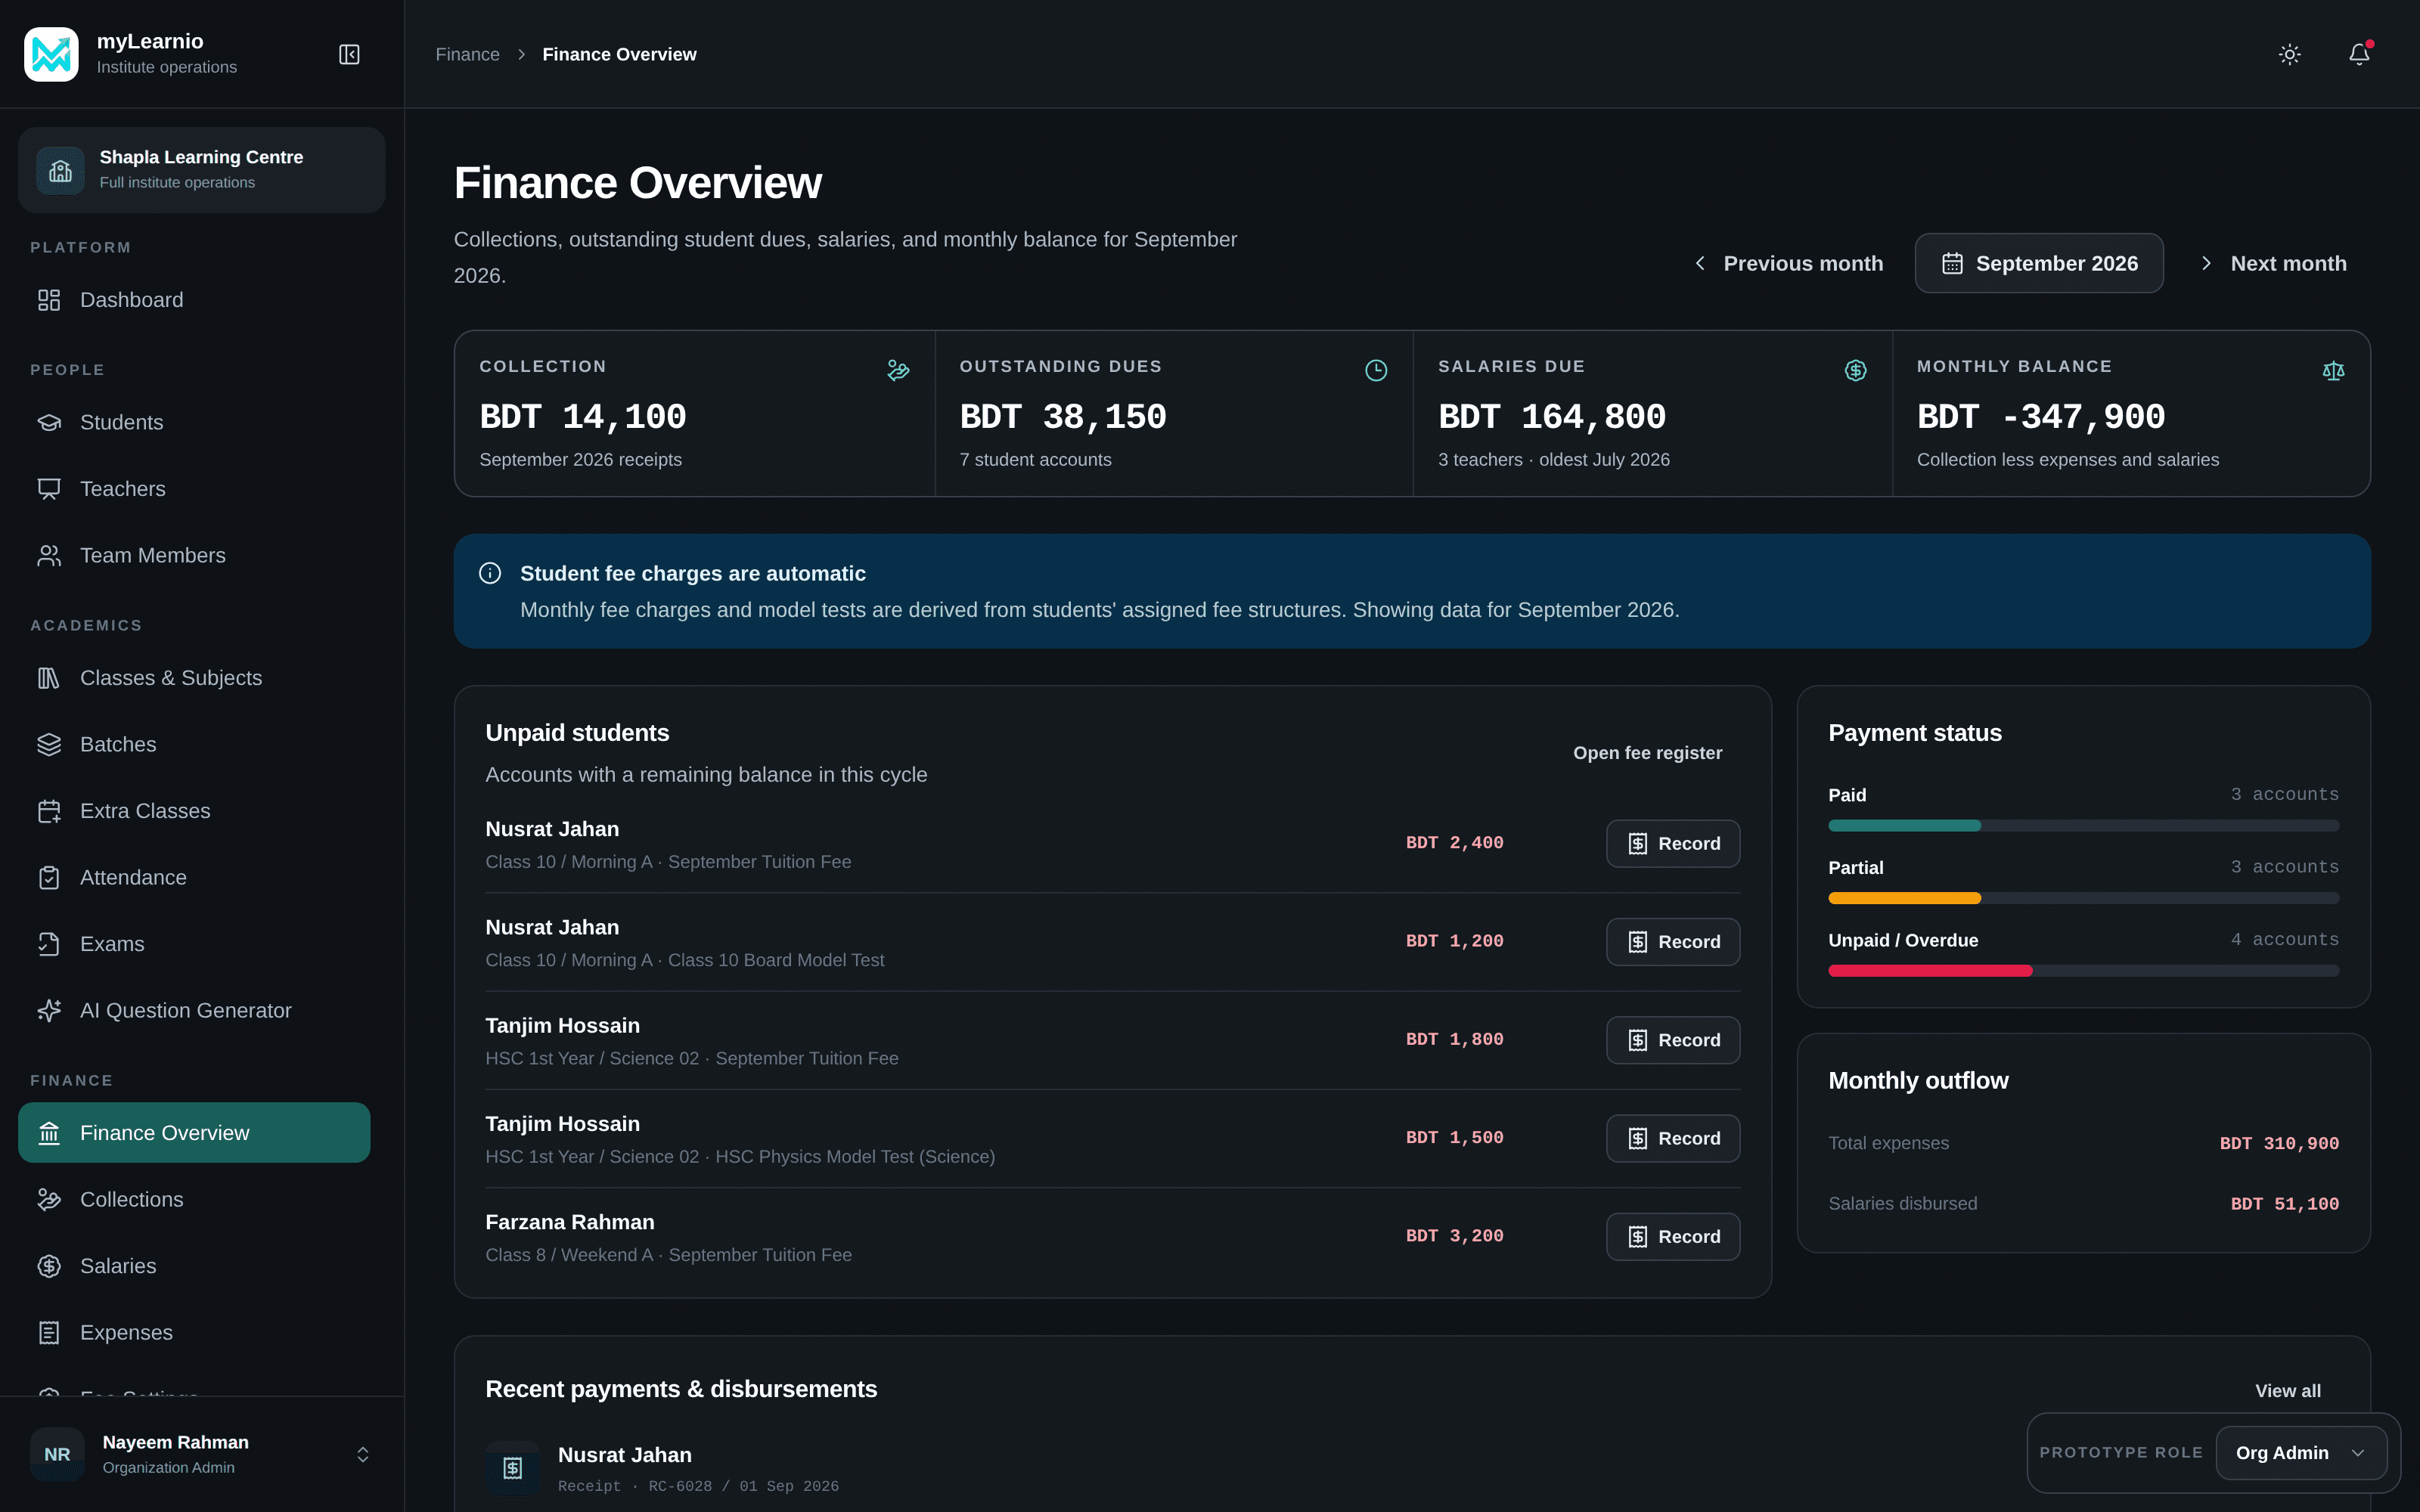Click Farzana Rahman BDT 3,200 amount
This screenshot has width=2420, height=1512.
(x=1454, y=1236)
